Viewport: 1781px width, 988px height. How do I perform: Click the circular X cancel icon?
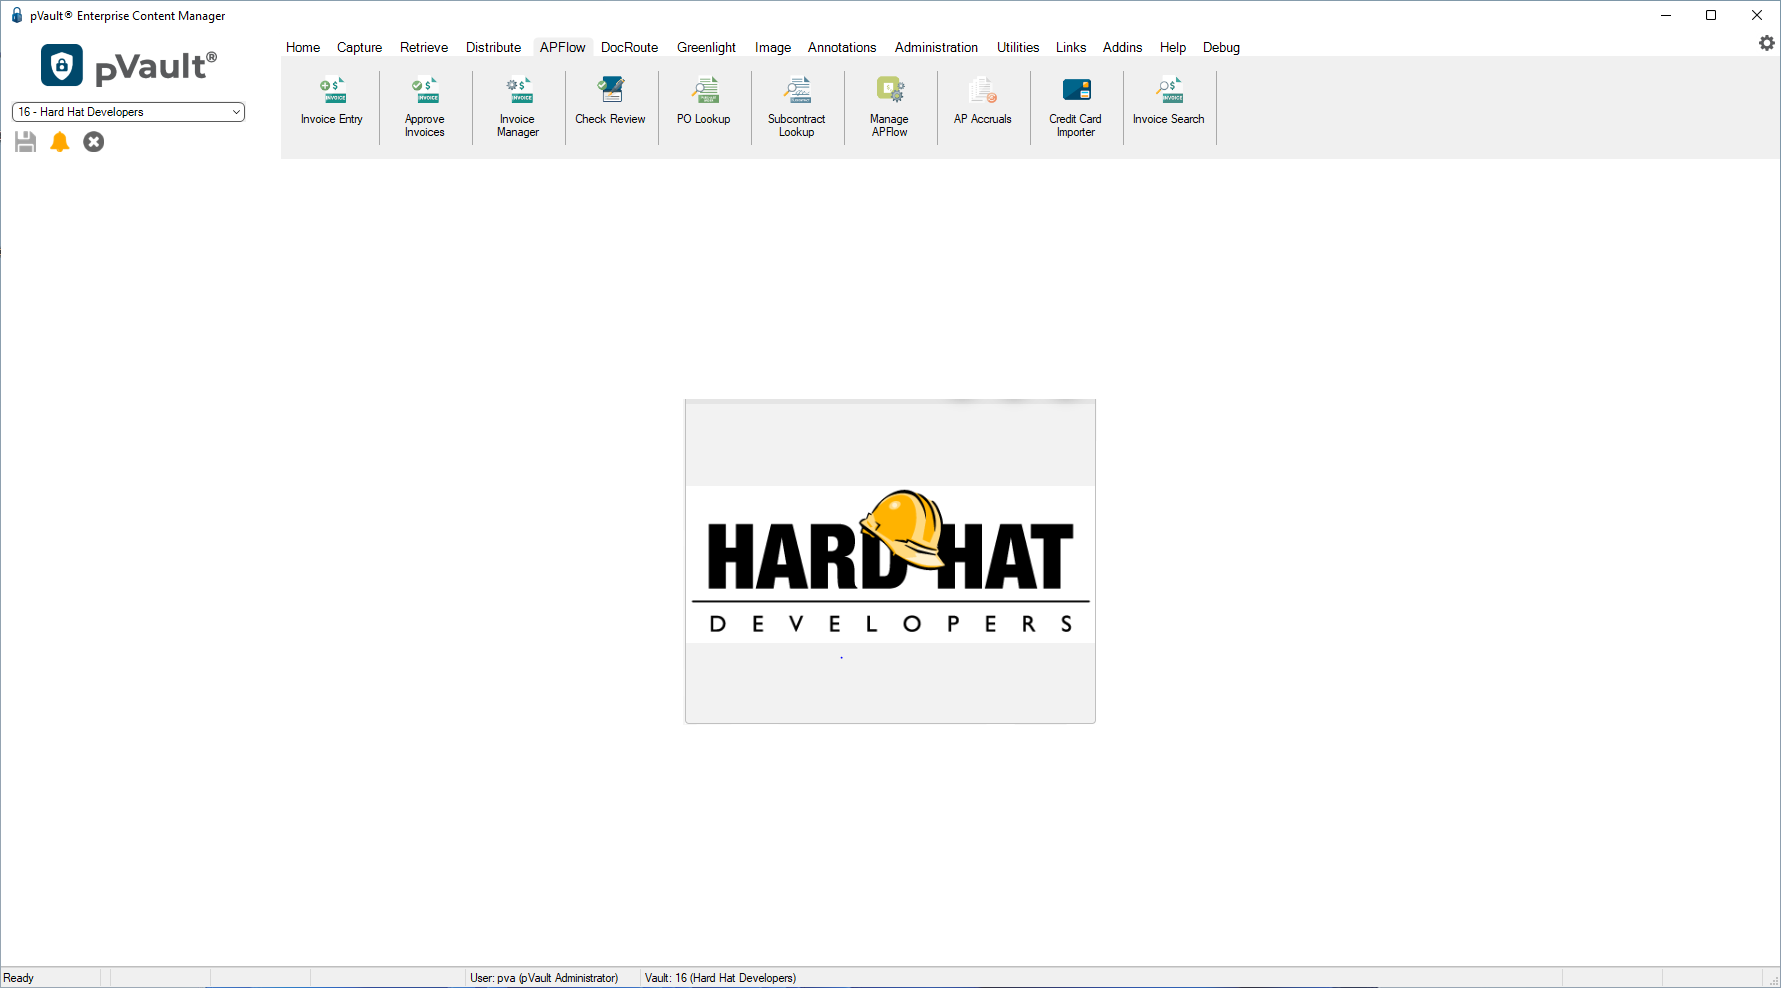(x=94, y=142)
